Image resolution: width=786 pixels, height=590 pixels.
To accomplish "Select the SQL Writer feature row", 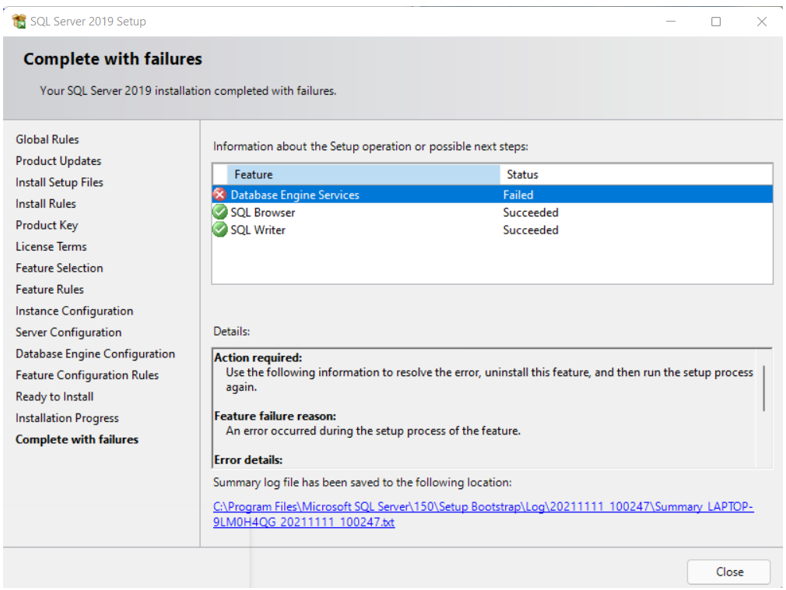I will (x=492, y=230).
